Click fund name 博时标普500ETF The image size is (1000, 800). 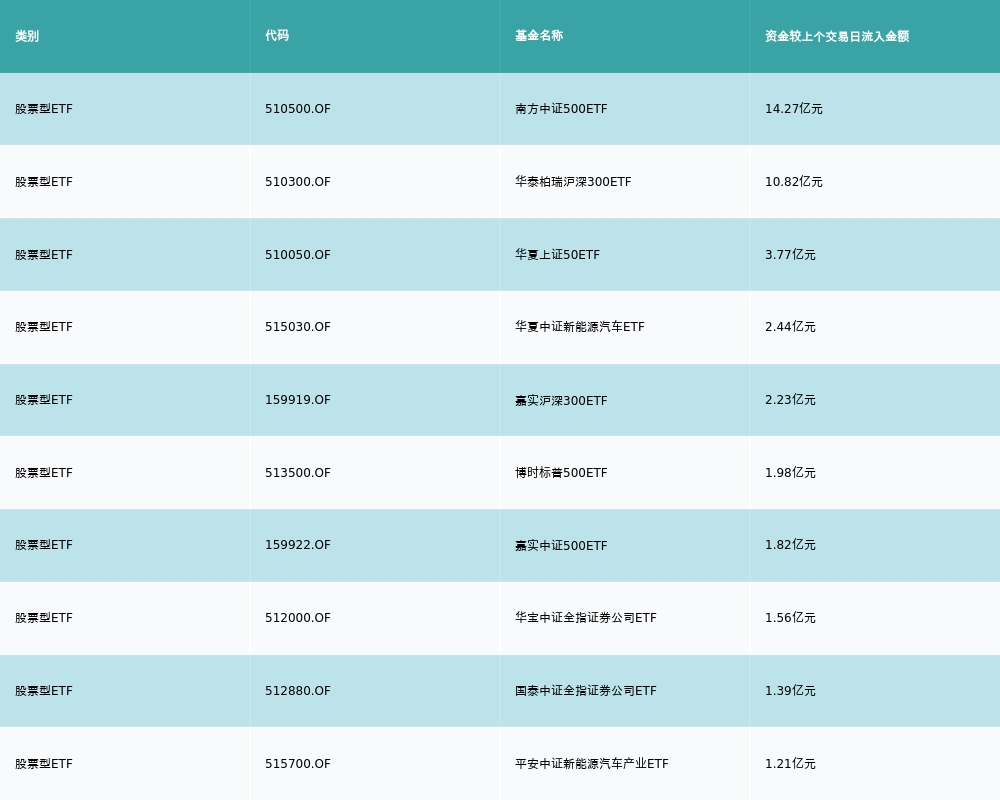pos(561,473)
